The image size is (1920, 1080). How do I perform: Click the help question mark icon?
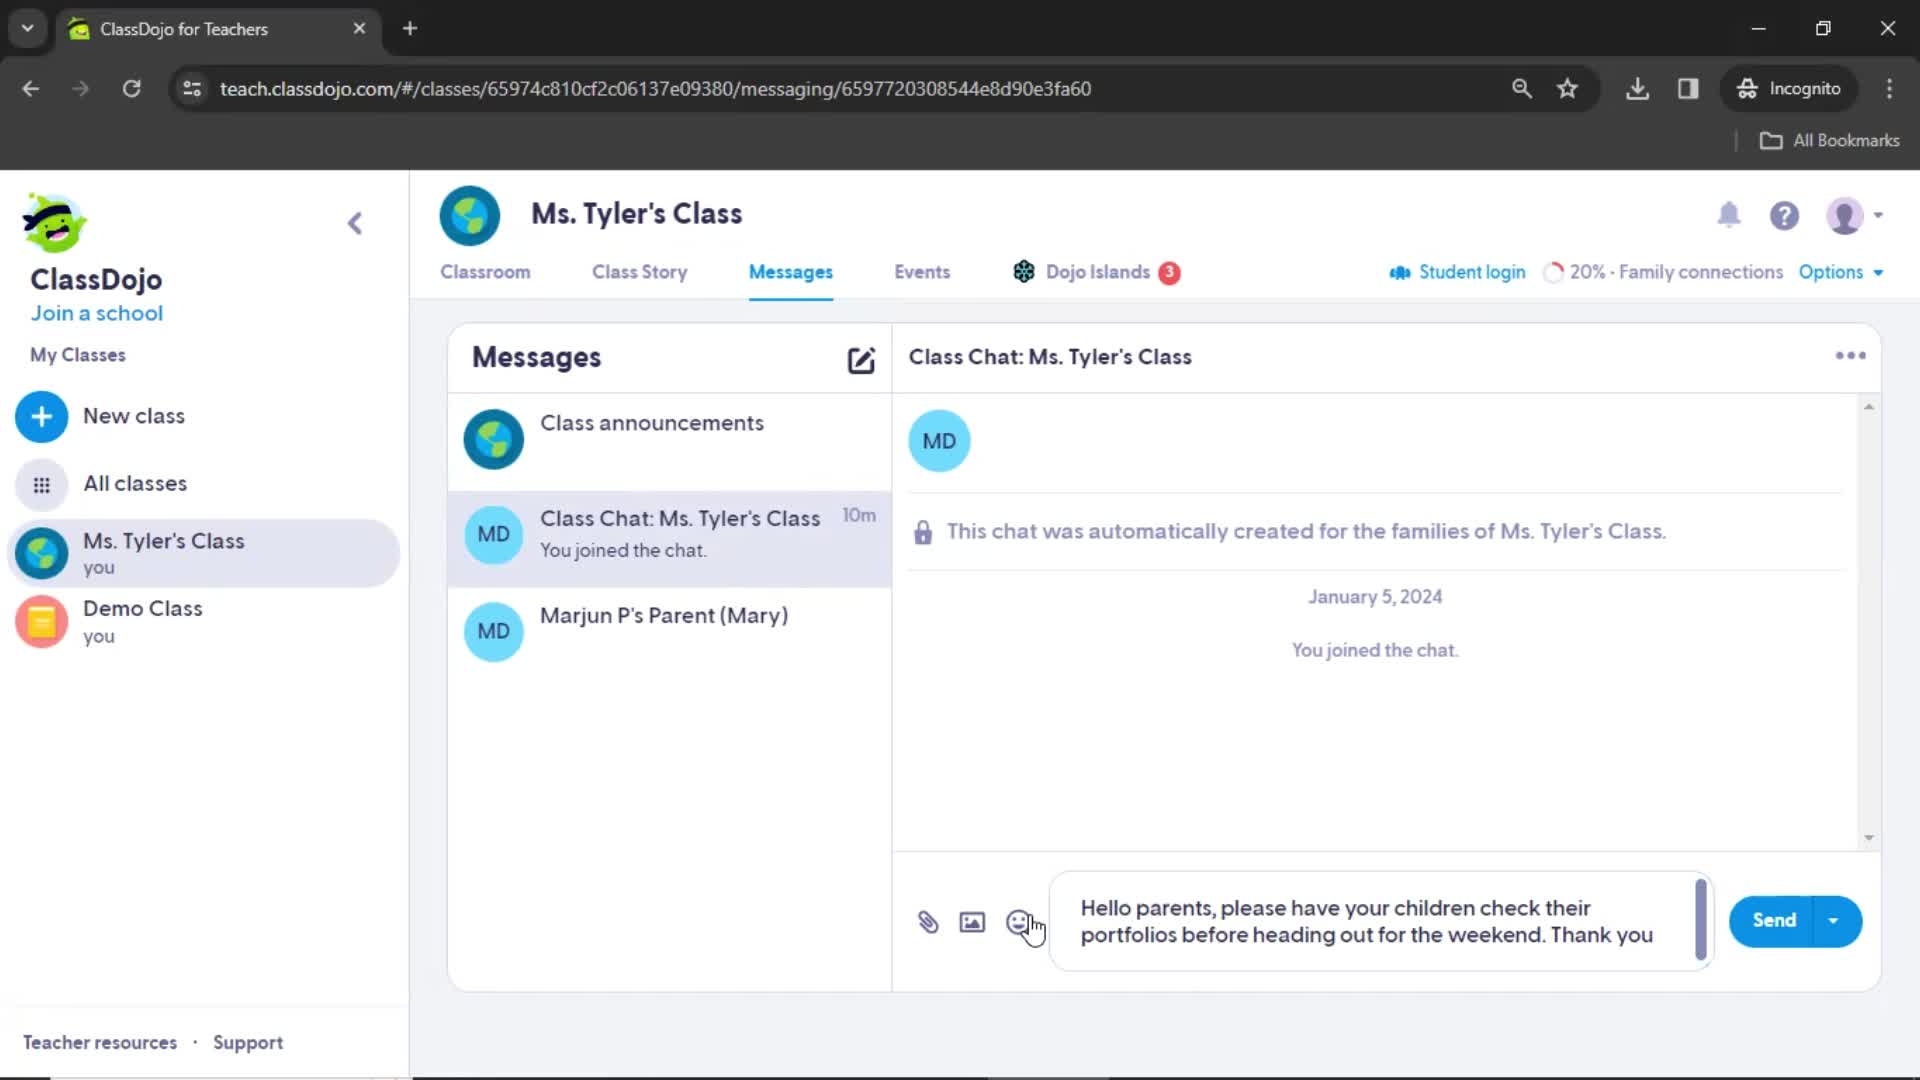(1784, 215)
